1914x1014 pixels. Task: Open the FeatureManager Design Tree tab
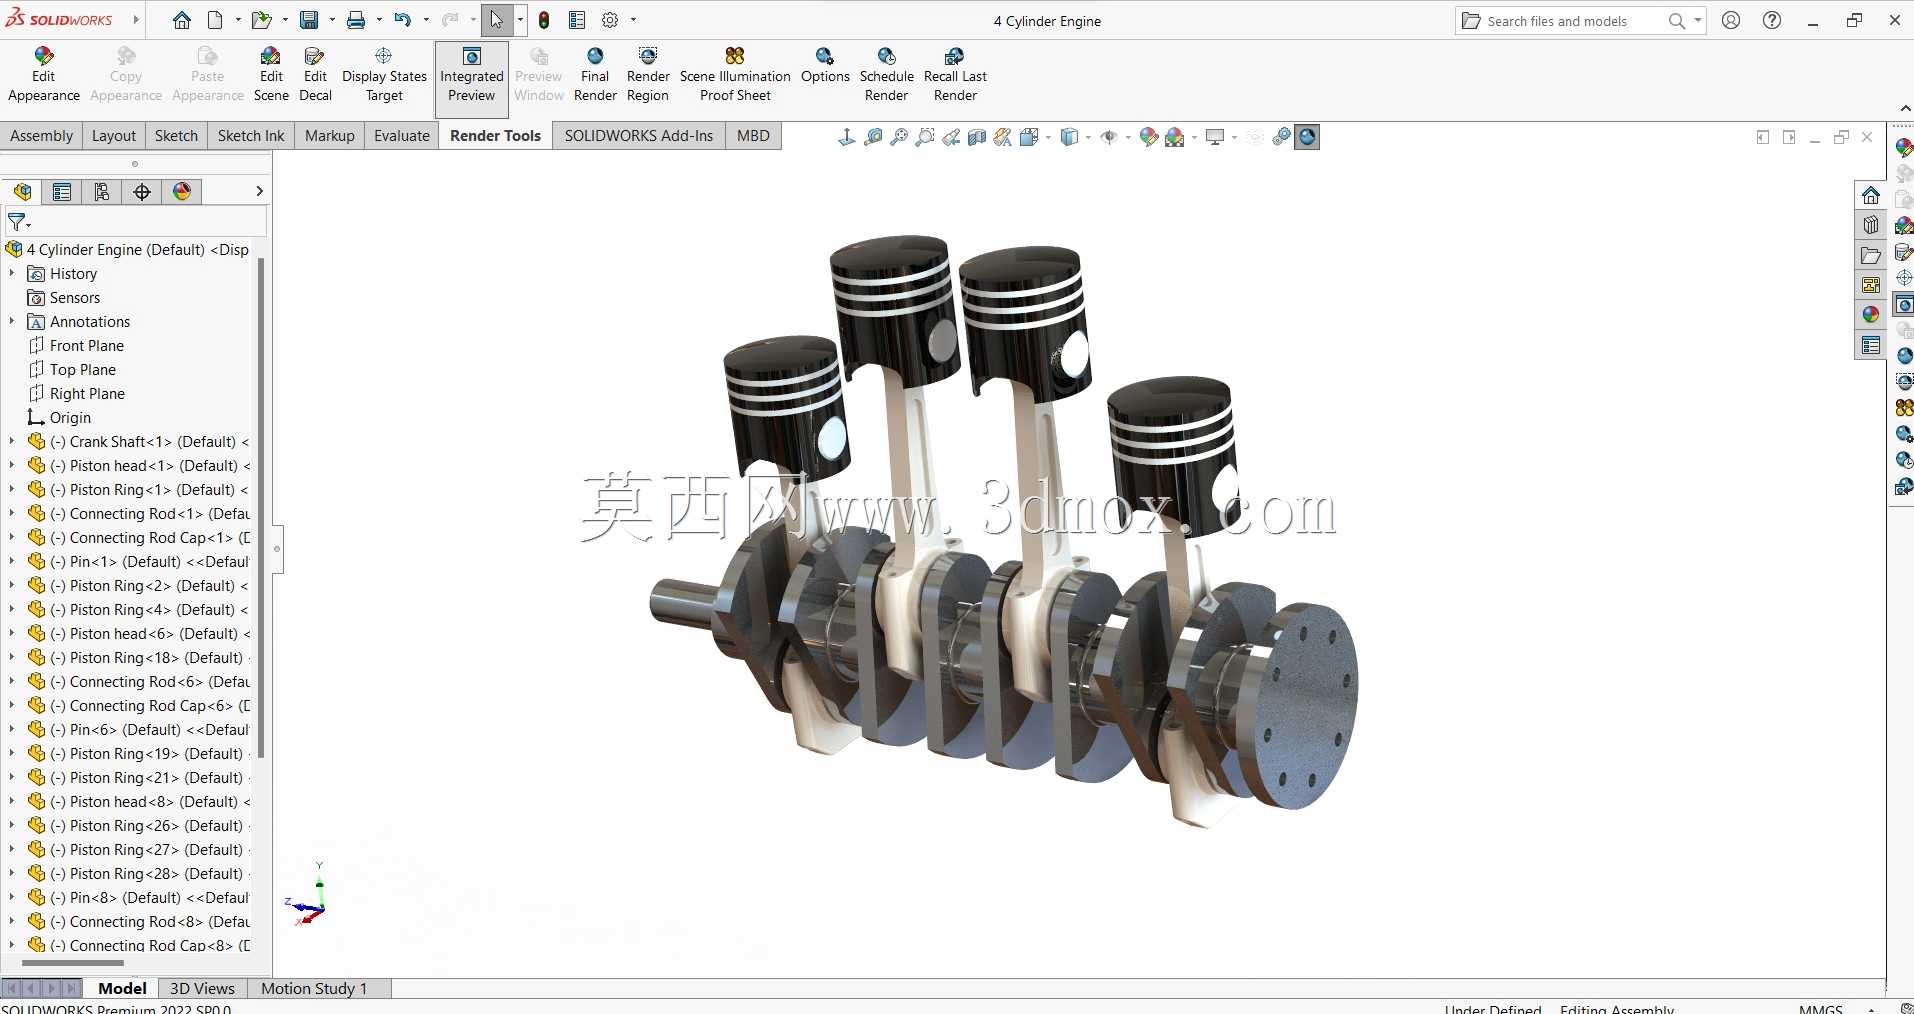click(x=22, y=192)
